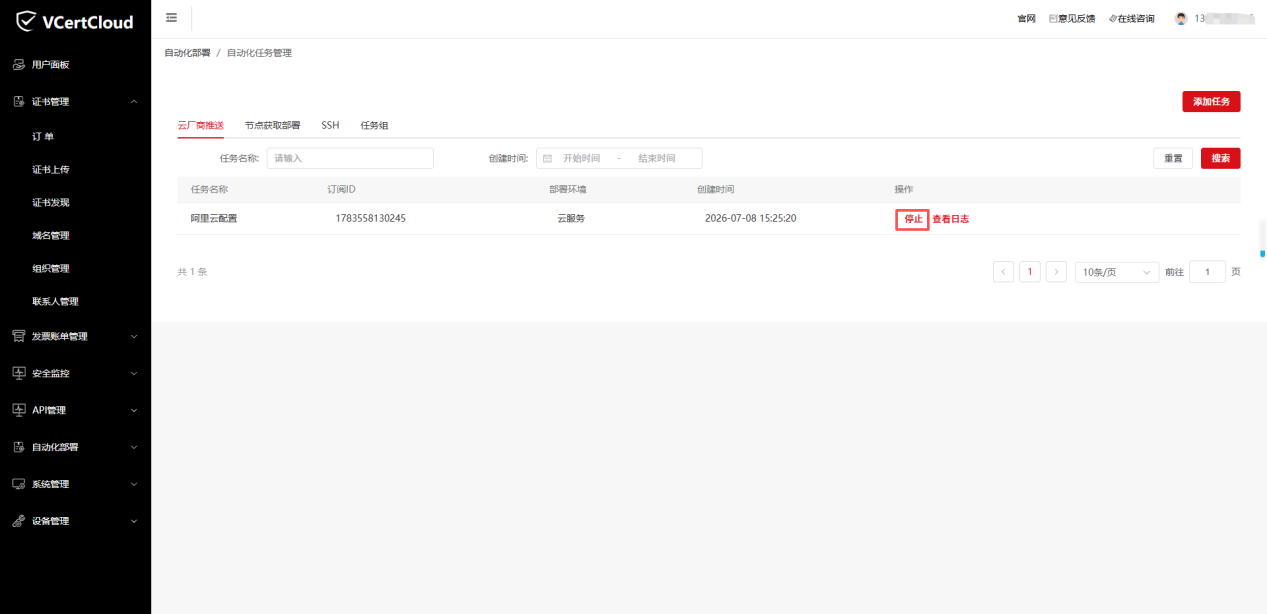This screenshot has height=614, width=1267.
Task: Open 证书上传 in the sidebar
Action: click(x=51, y=170)
